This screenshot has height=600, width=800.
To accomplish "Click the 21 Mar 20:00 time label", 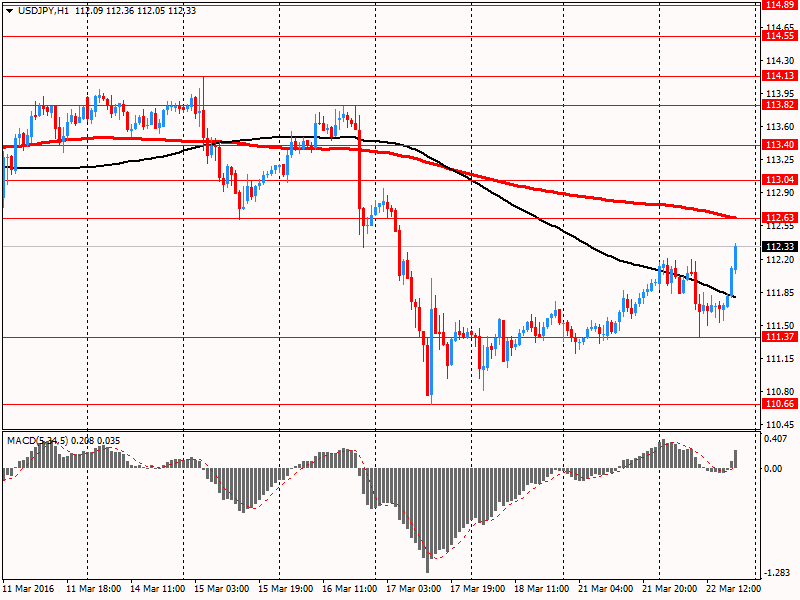I will (x=670, y=589).
